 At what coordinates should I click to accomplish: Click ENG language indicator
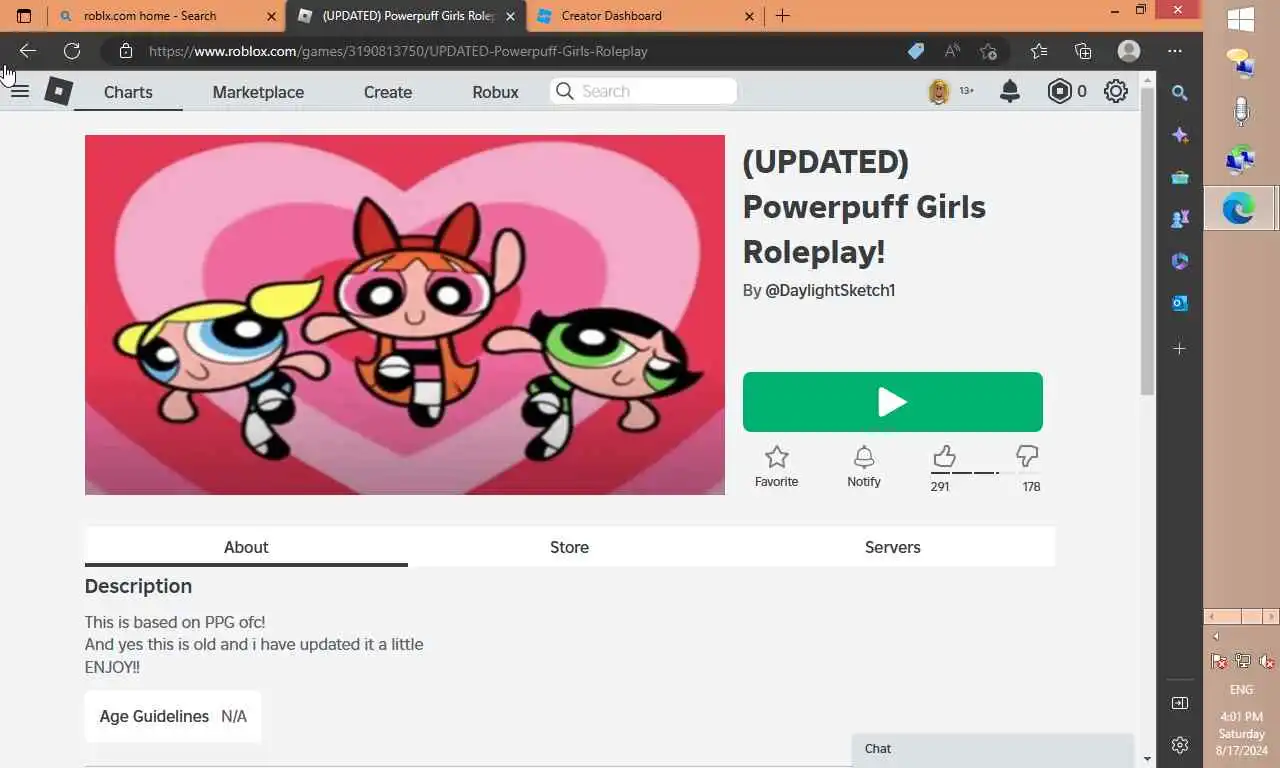point(1241,690)
